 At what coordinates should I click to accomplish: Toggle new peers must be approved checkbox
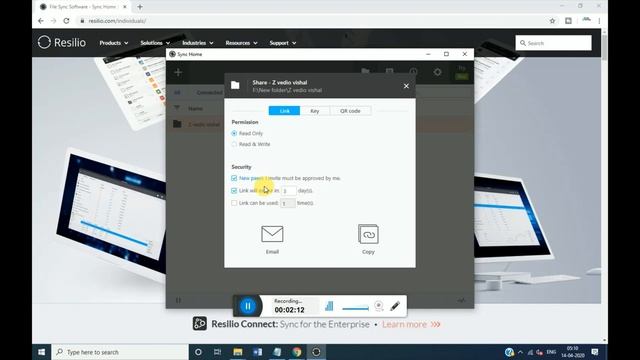[234, 178]
